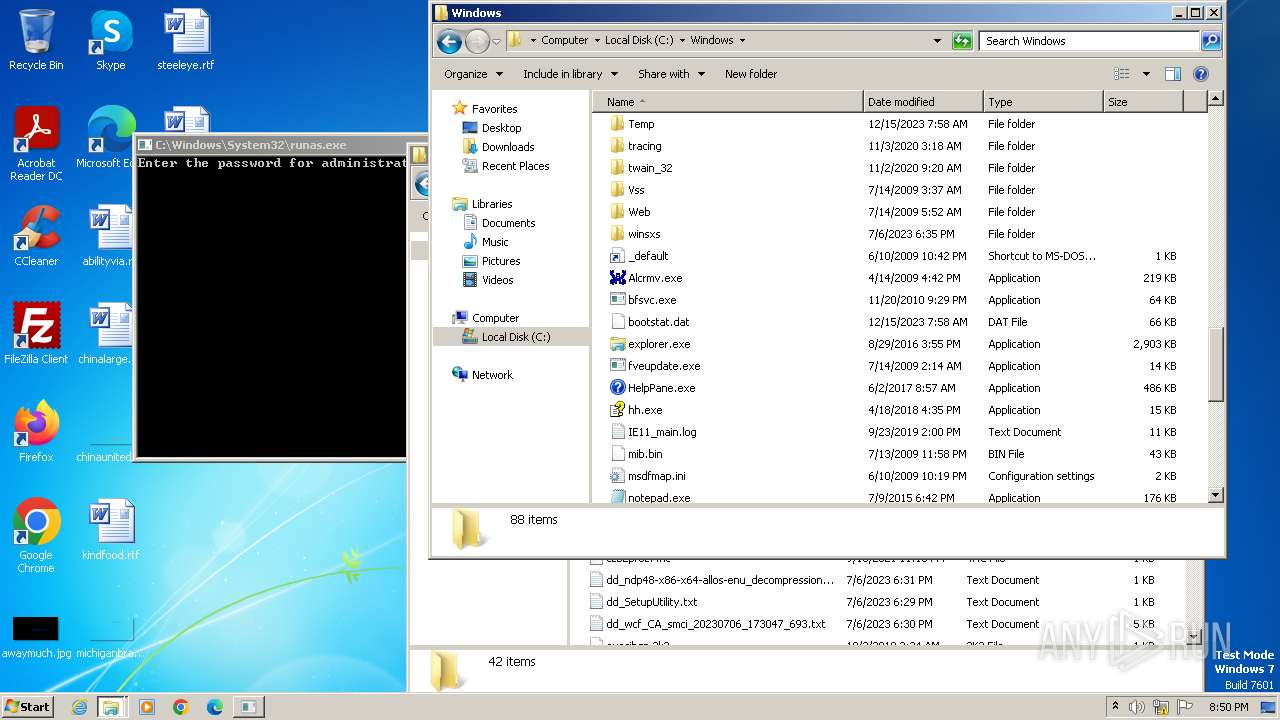Screen dimensions: 1280x720
Task: Open FileZilla Client shortcut
Action: [x=36, y=334]
